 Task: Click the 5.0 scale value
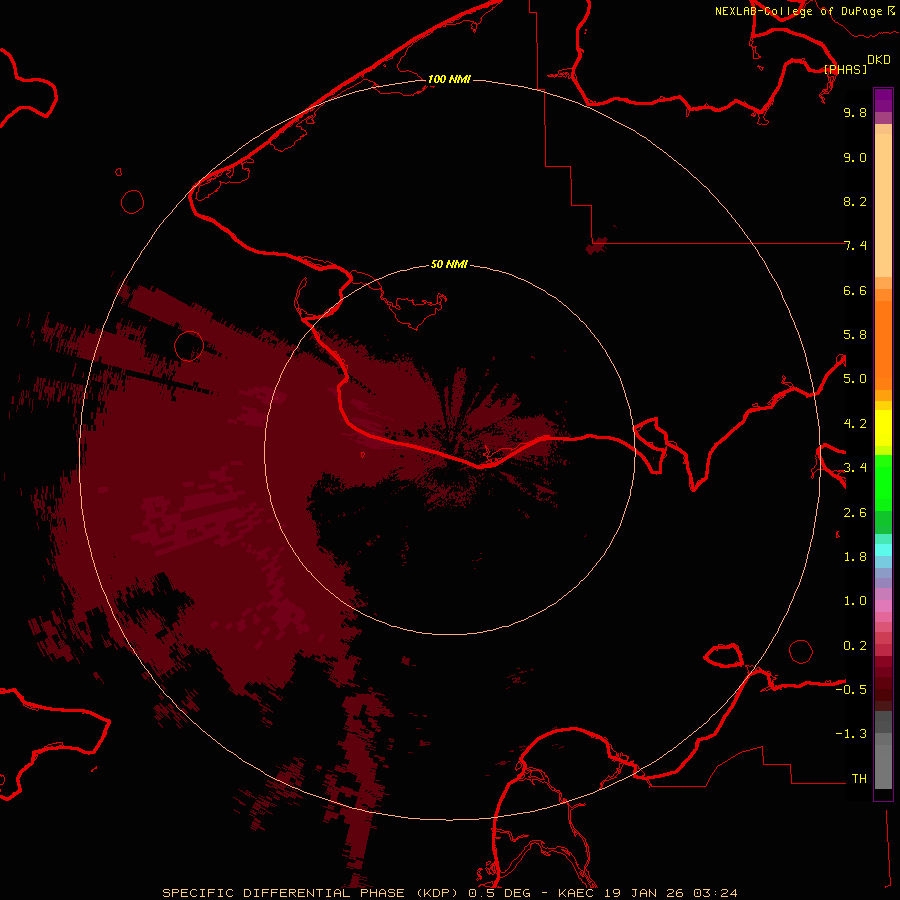pos(855,379)
